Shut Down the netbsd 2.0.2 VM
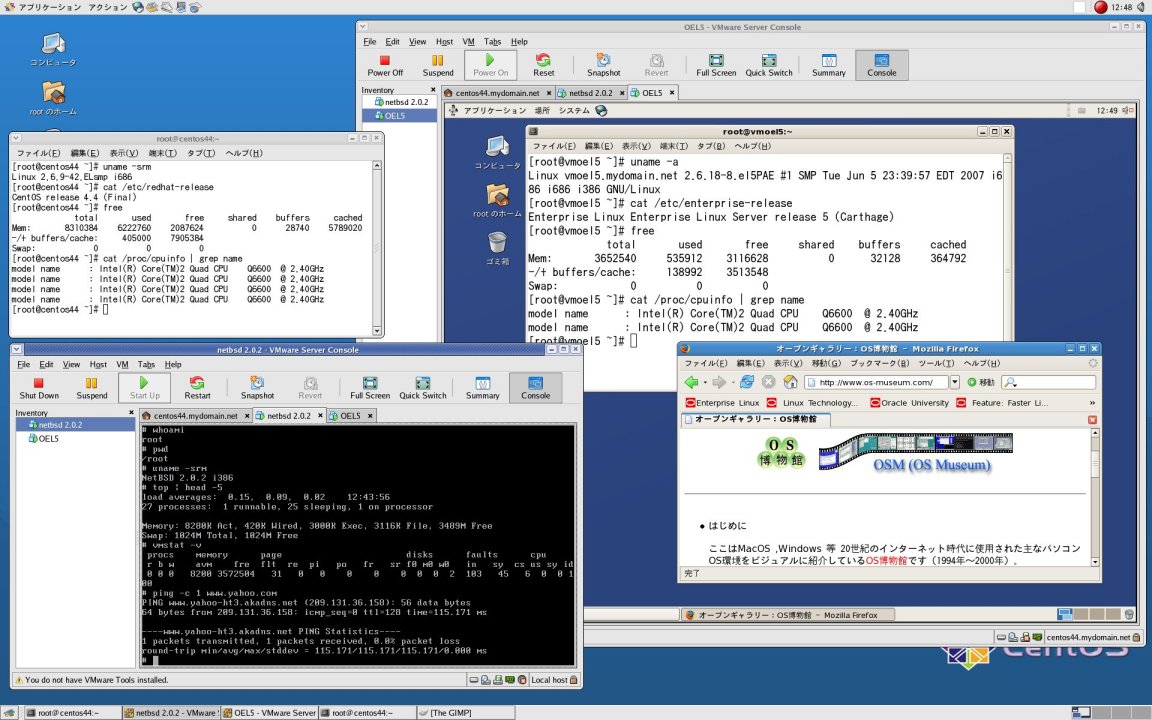1152x720 pixels. tap(39, 388)
